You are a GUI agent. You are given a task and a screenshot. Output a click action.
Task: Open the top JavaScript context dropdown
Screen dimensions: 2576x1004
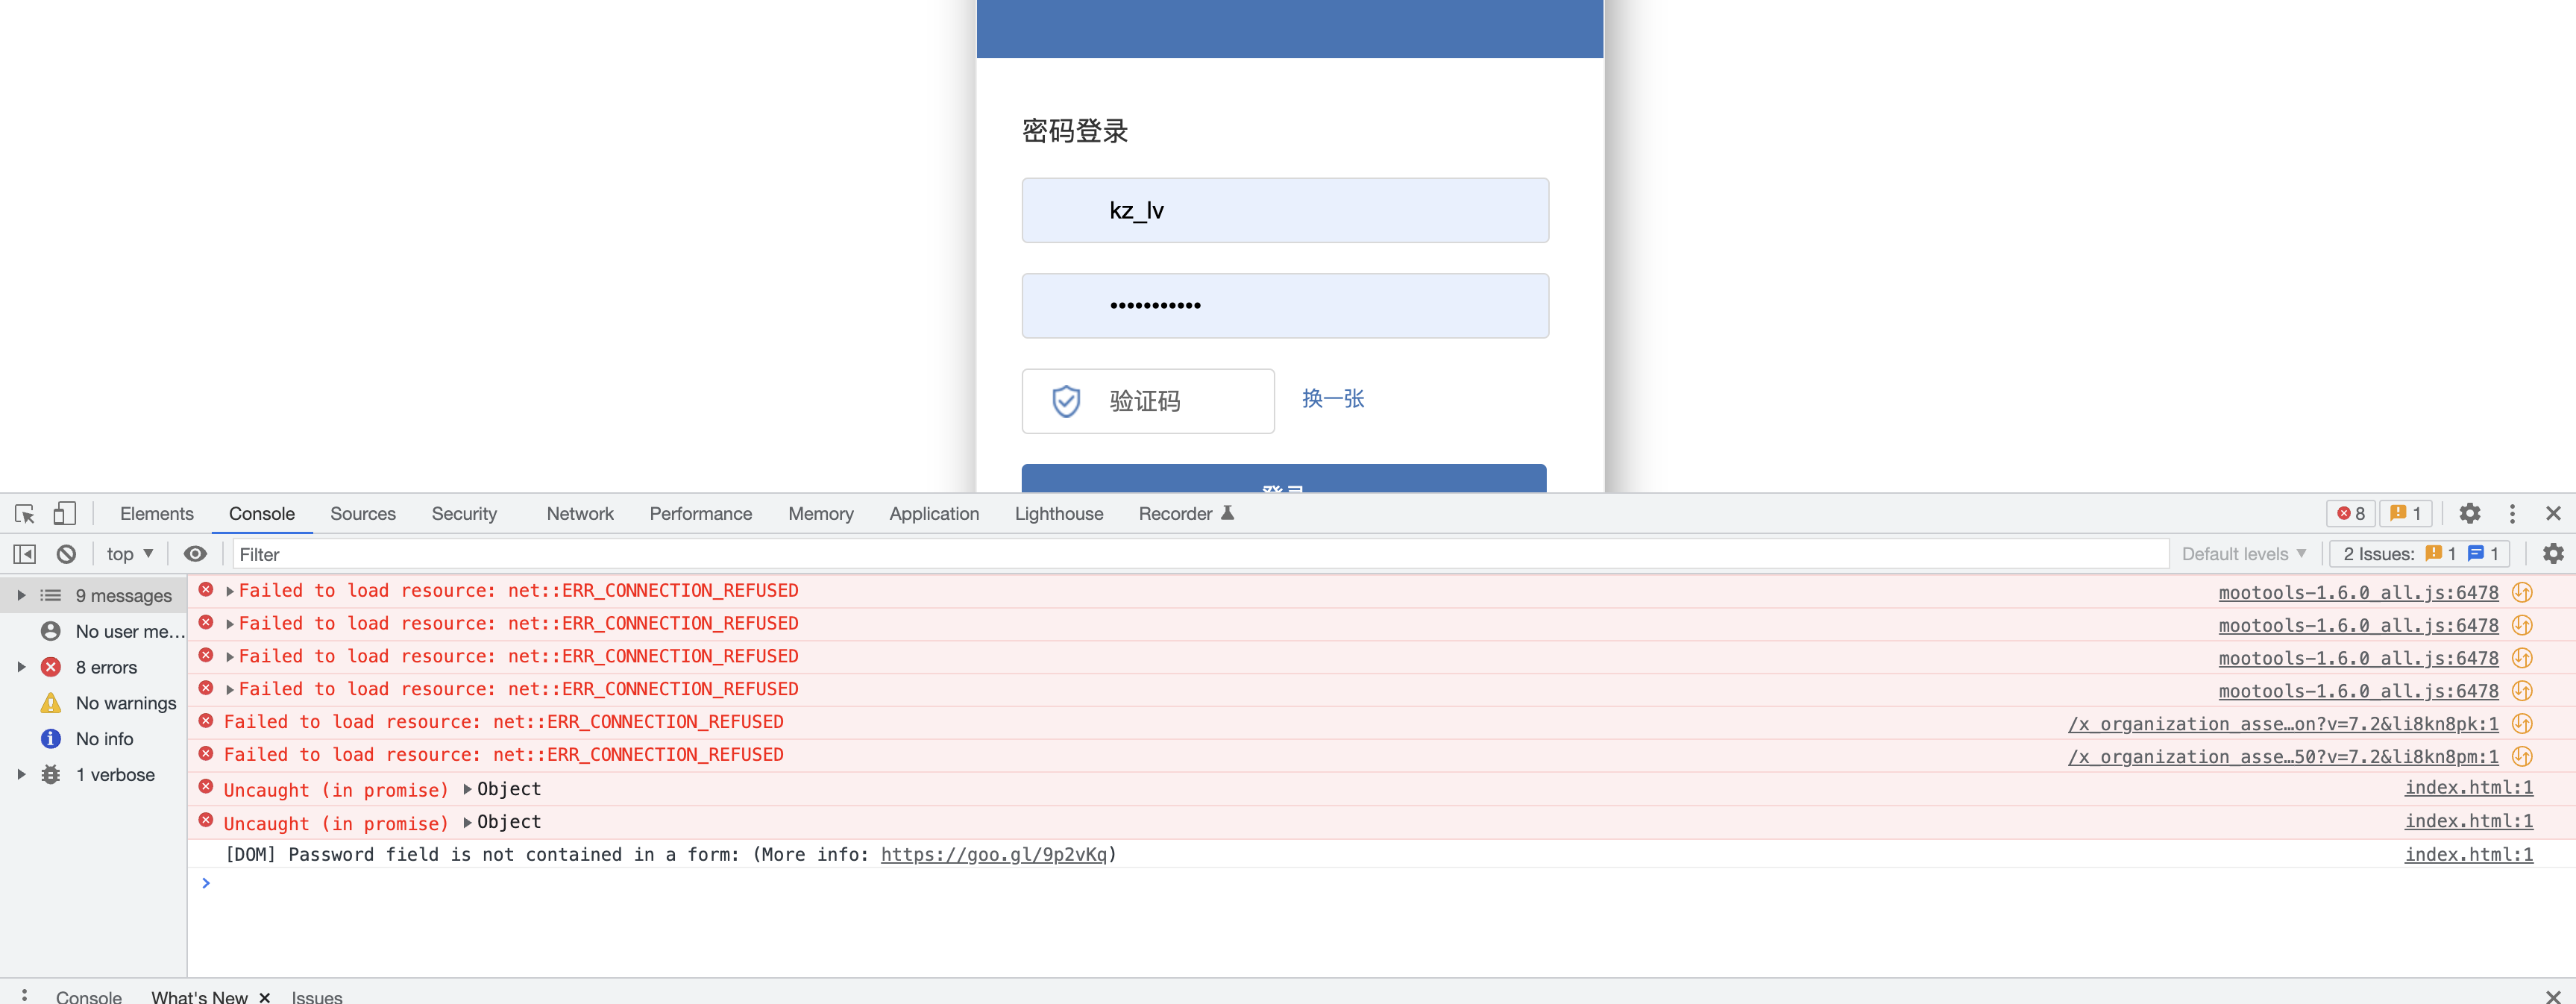point(130,554)
